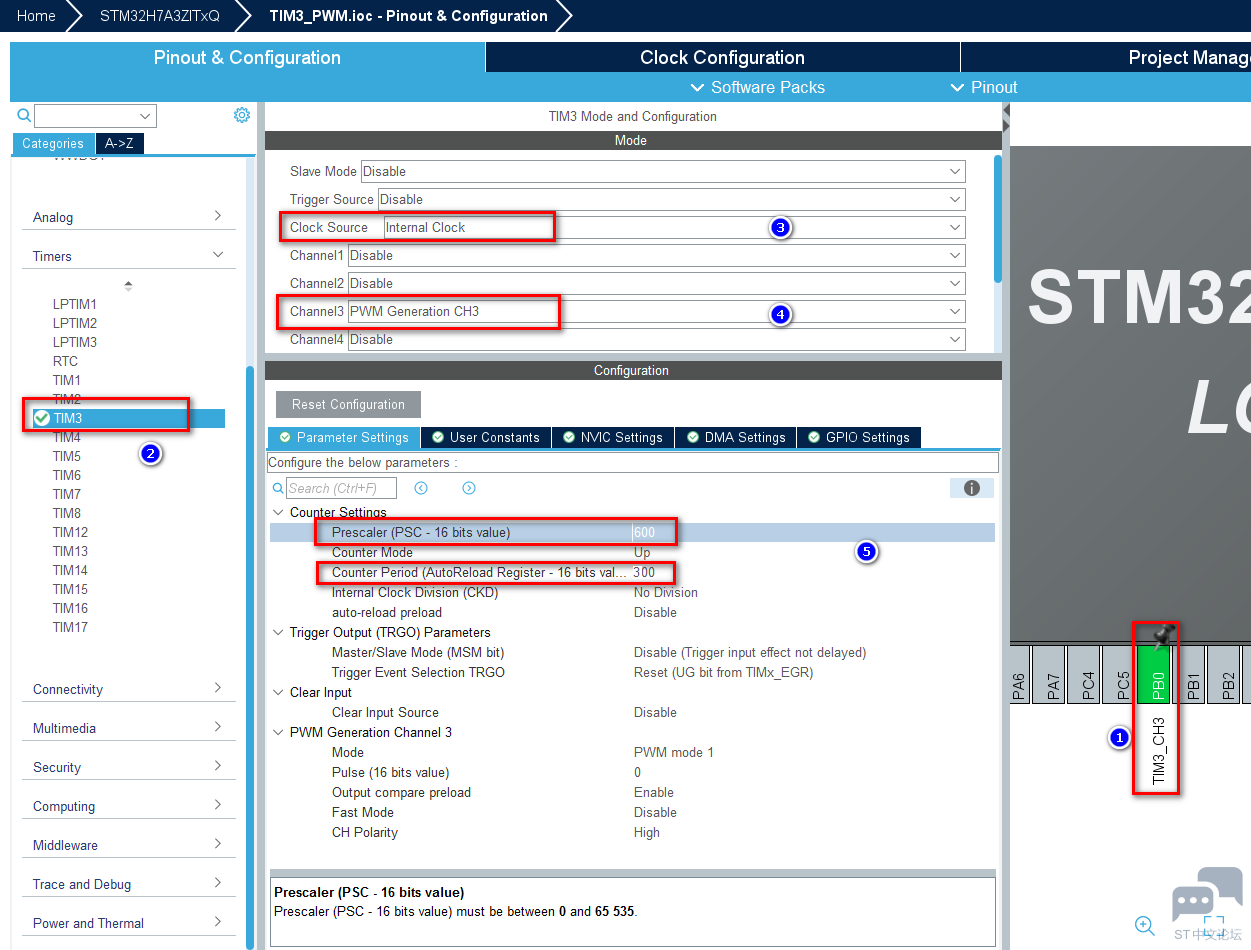Collapse the Clear Input section

tap(278, 692)
